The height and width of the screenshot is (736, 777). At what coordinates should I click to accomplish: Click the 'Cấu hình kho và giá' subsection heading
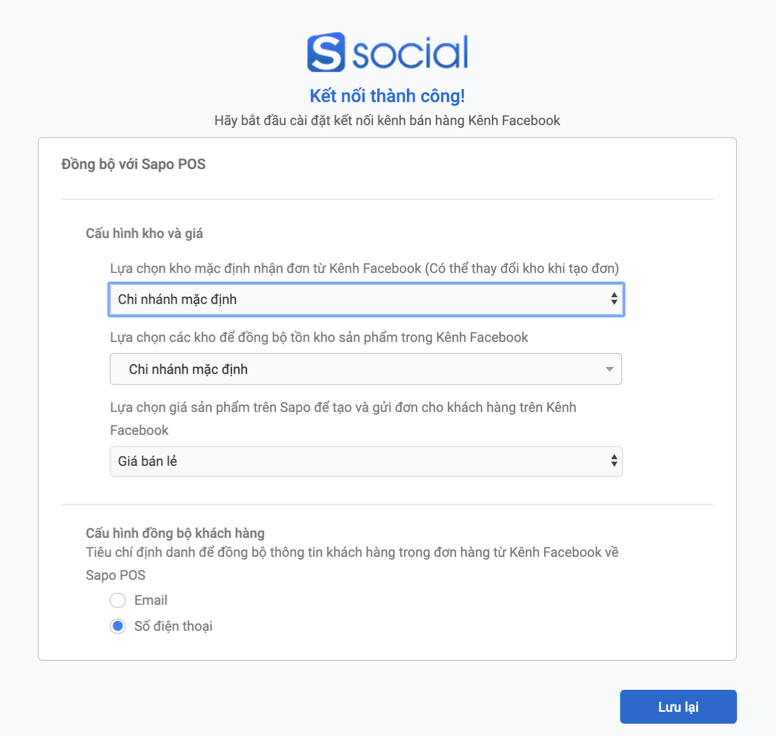(144, 233)
